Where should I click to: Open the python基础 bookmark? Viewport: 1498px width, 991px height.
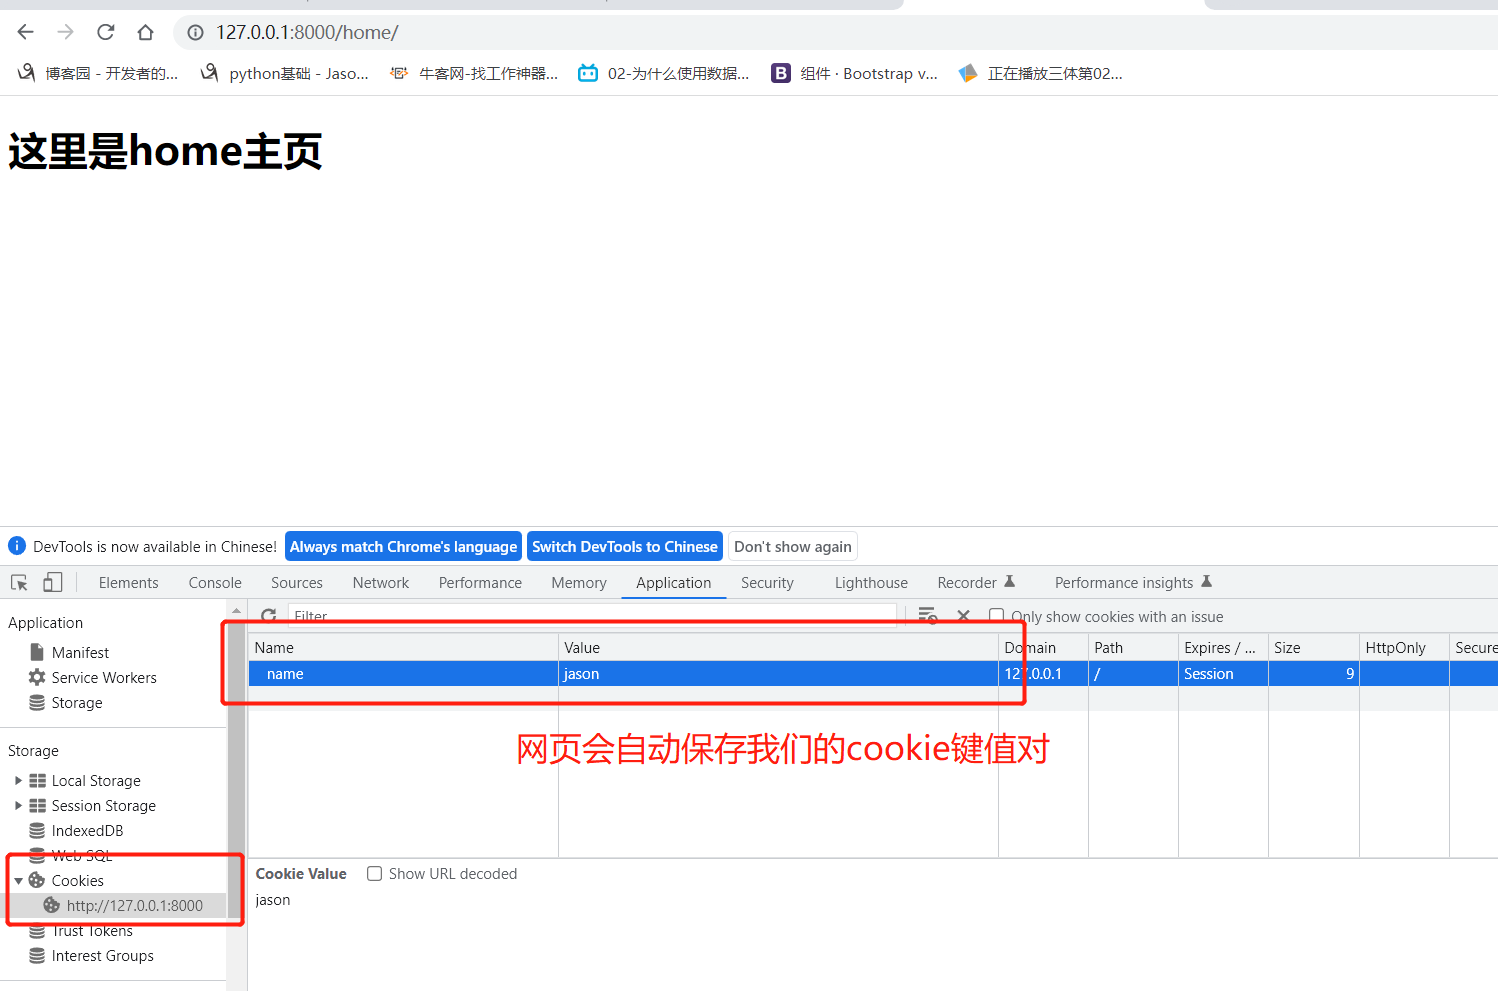(x=285, y=73)
